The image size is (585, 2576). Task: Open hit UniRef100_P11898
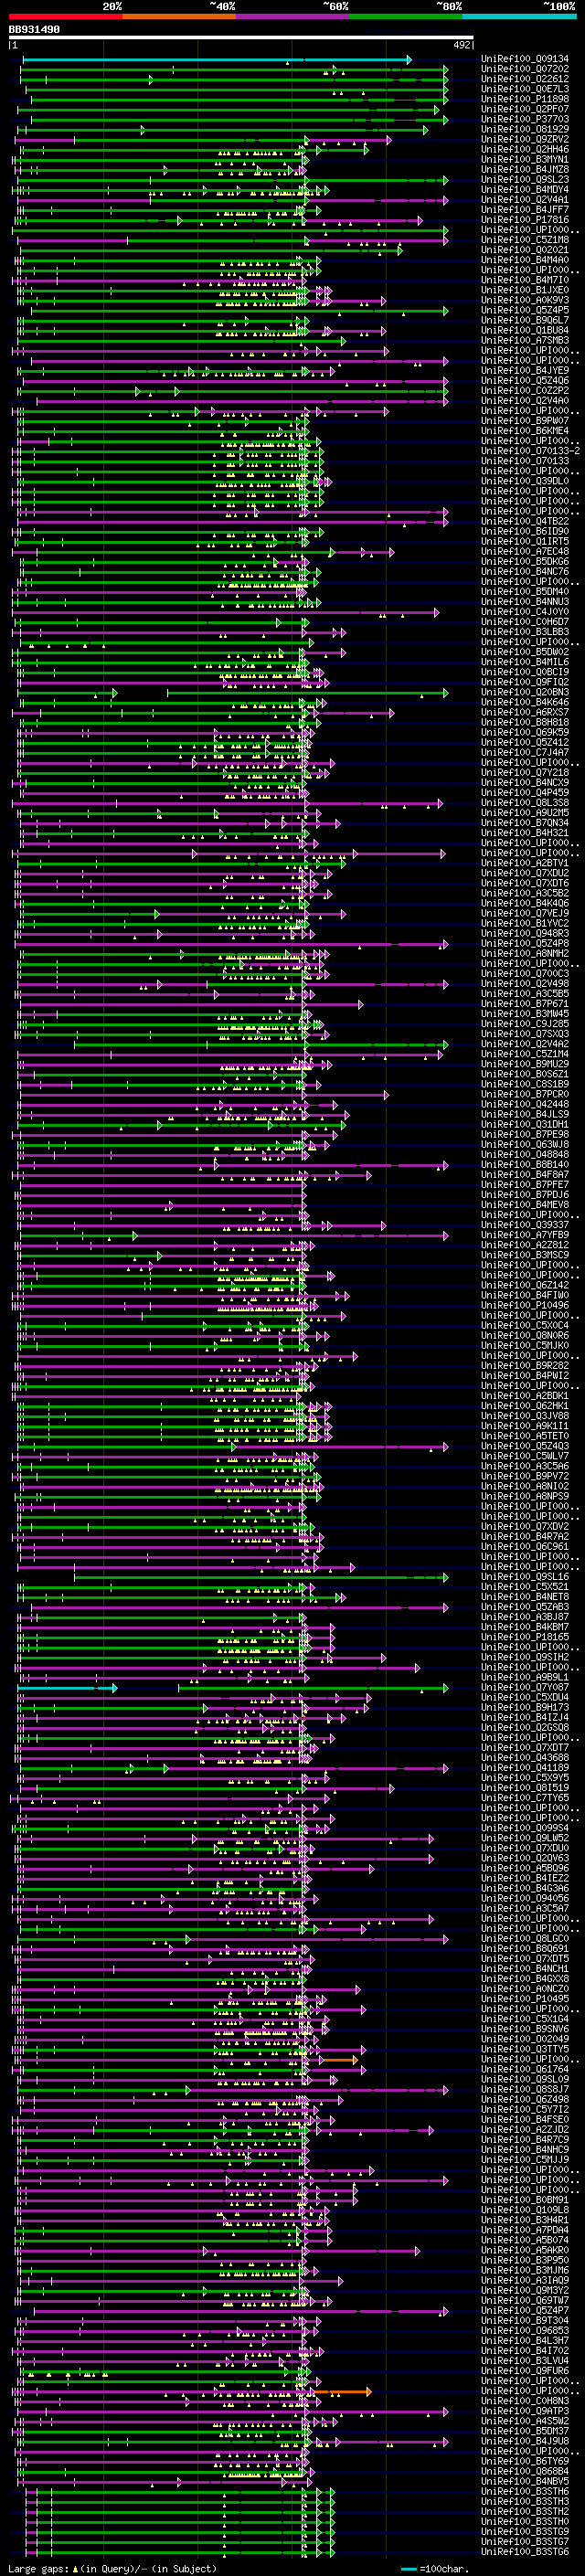524,99
